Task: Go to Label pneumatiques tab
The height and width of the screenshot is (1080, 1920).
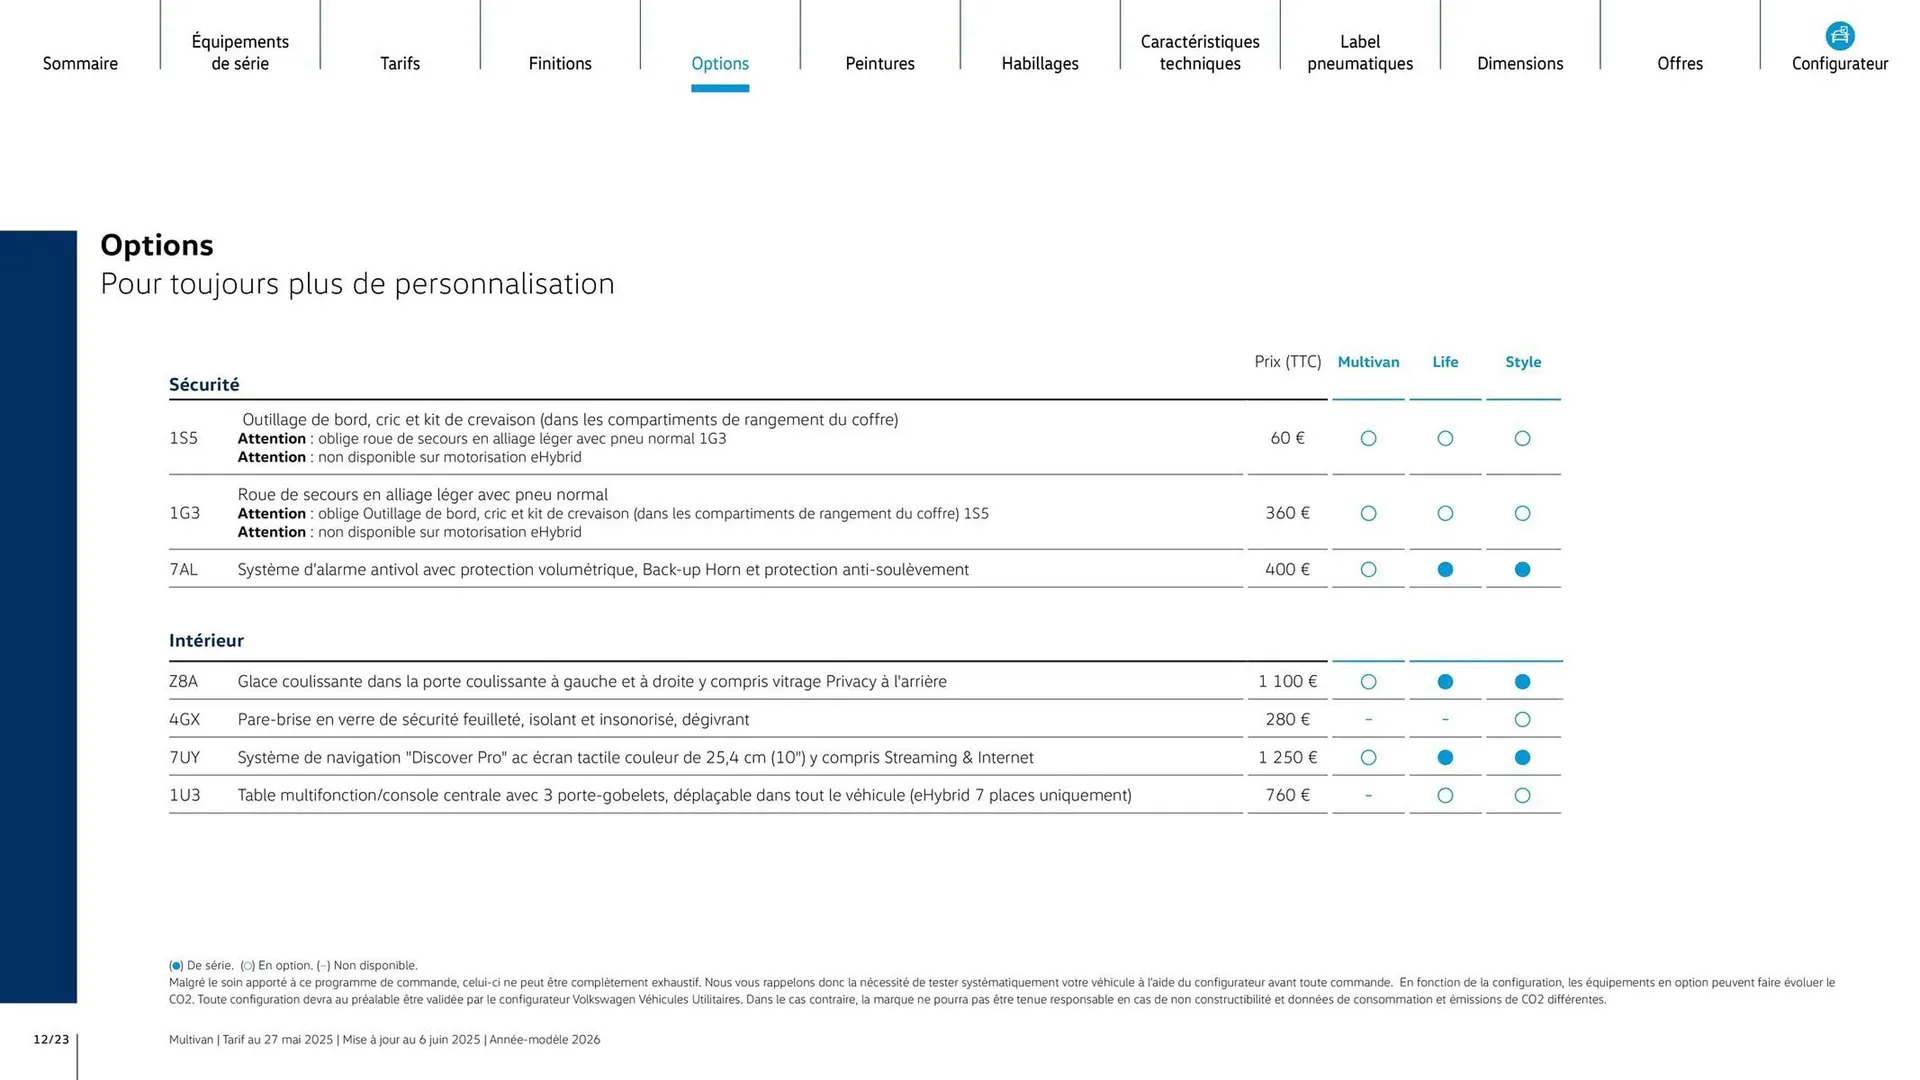Action: (1360, 52)
